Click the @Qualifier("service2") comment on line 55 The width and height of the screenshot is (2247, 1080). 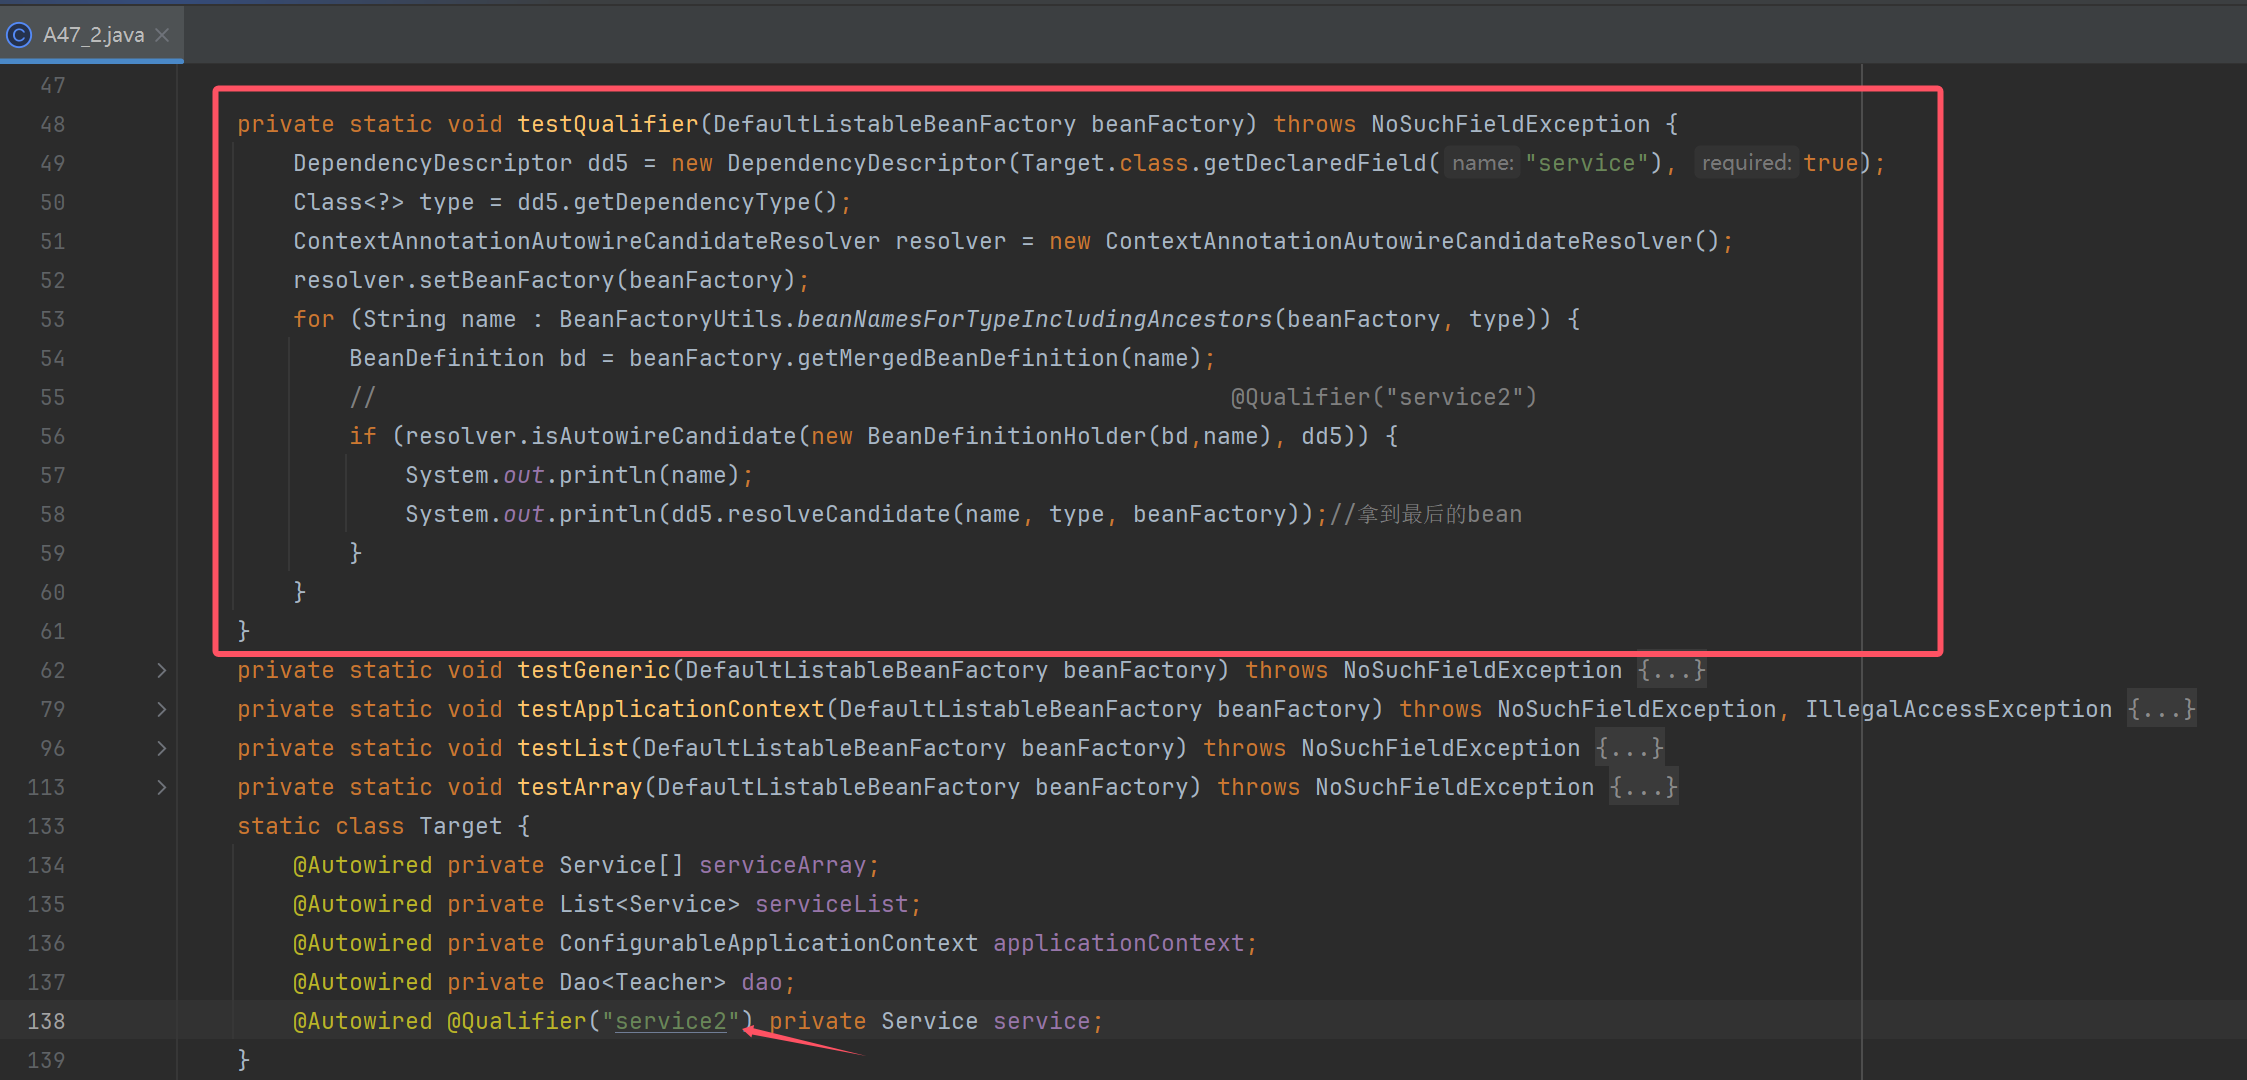[x=1384, y=397]
